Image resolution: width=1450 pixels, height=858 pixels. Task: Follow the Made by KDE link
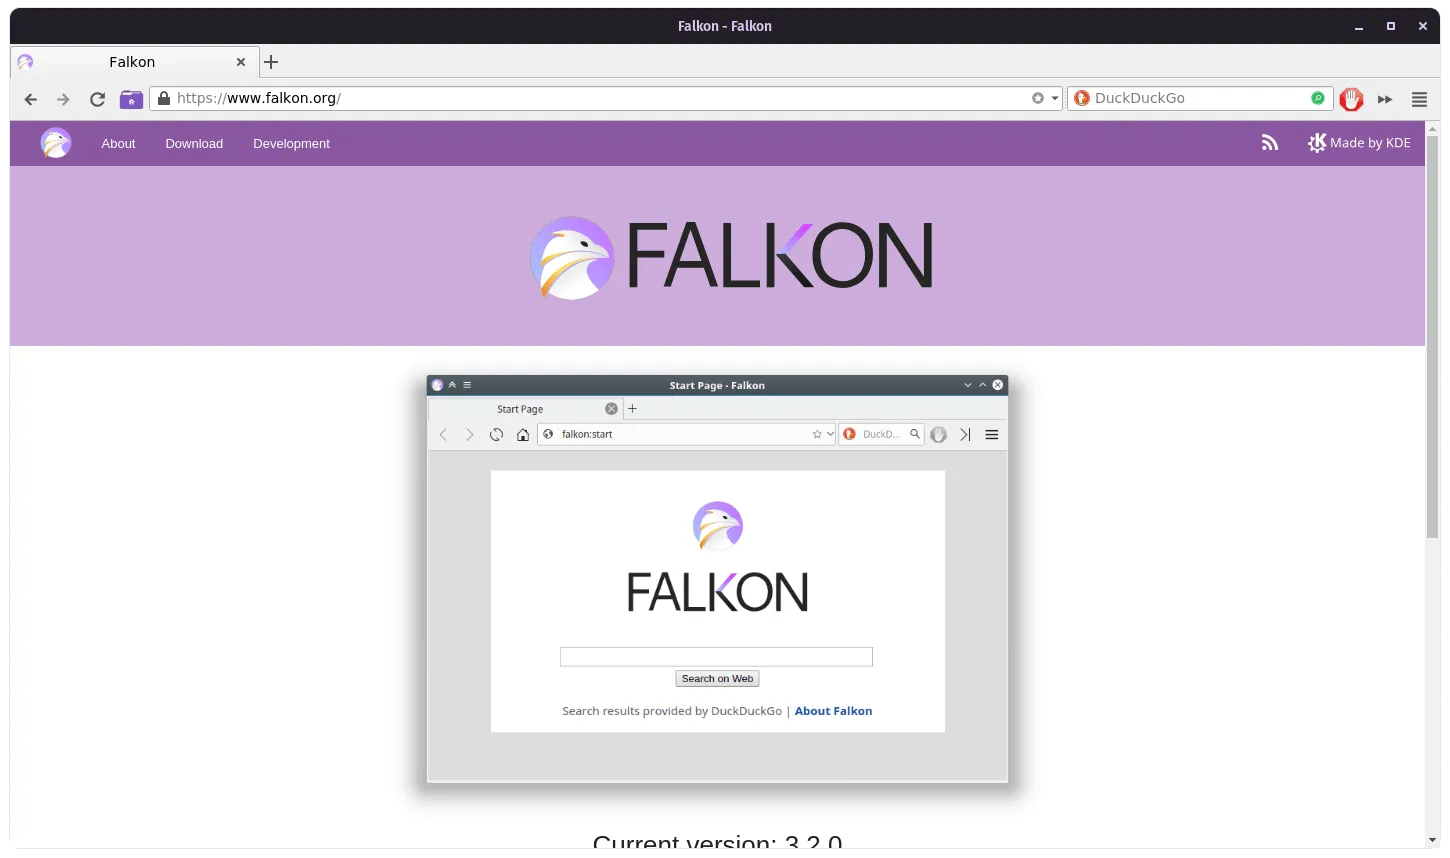click(1359, 143)
